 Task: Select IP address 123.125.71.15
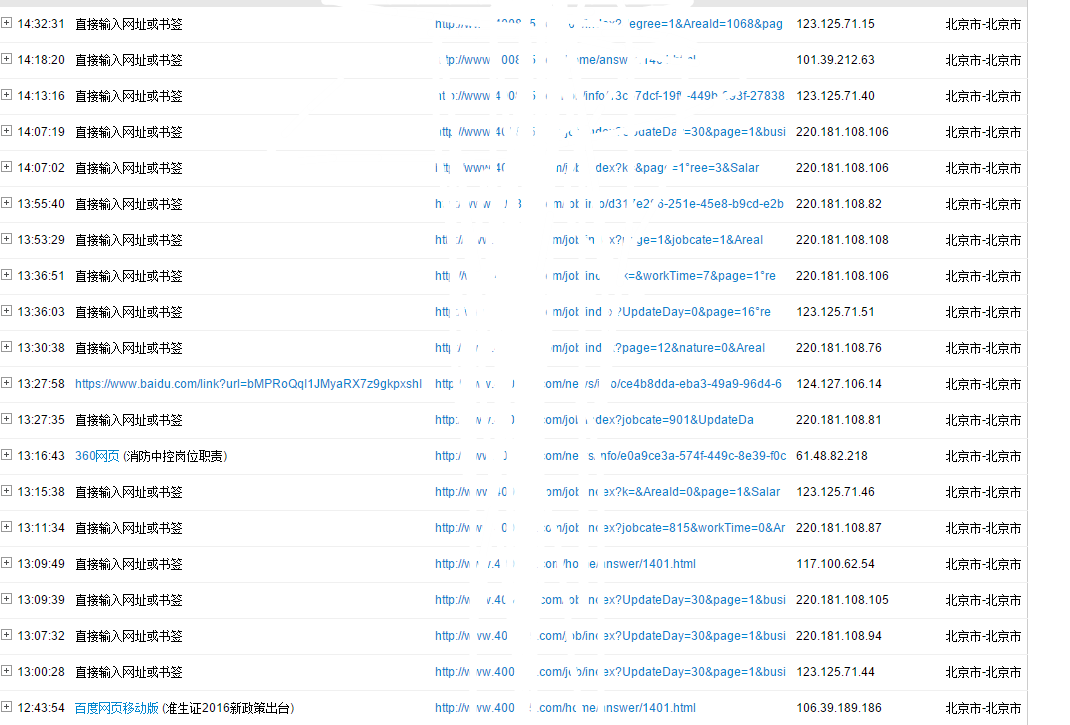(835, 24)
